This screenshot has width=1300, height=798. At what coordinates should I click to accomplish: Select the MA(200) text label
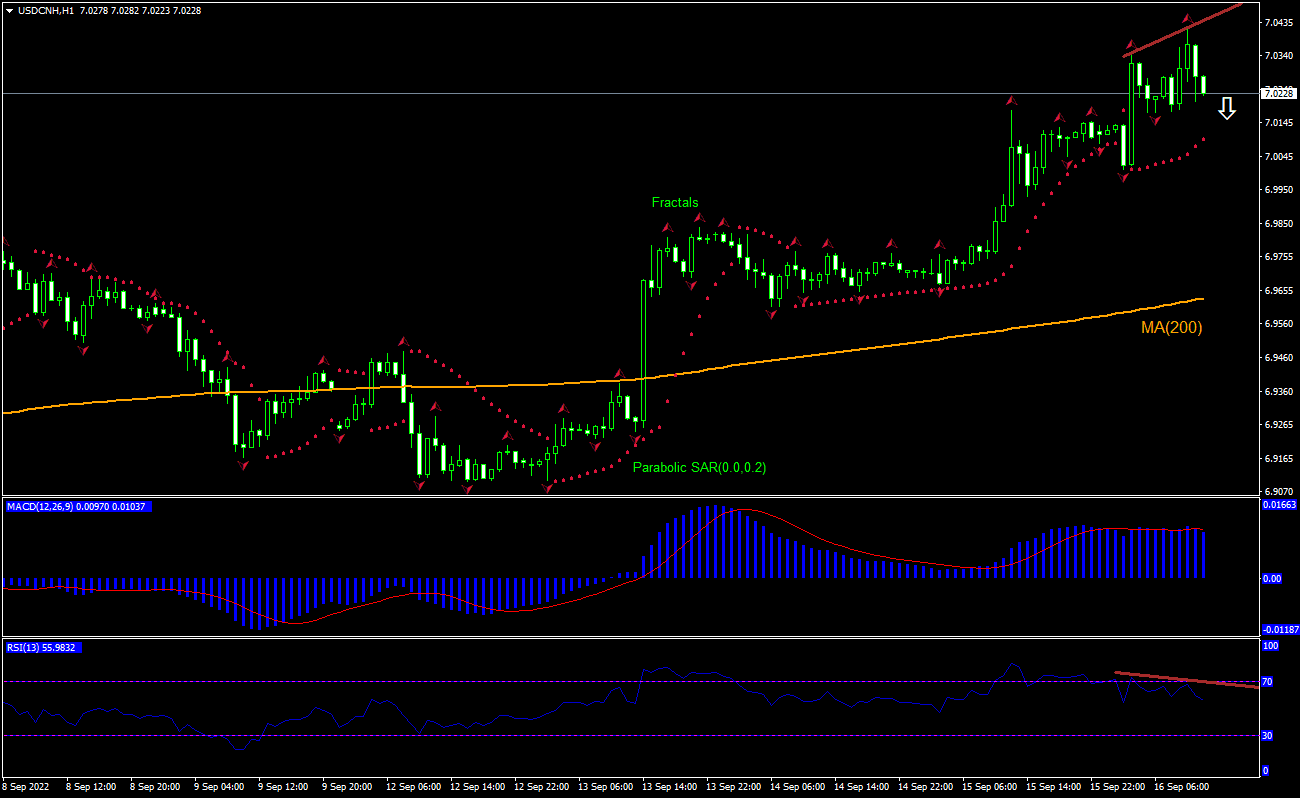tap(1171, 327)
